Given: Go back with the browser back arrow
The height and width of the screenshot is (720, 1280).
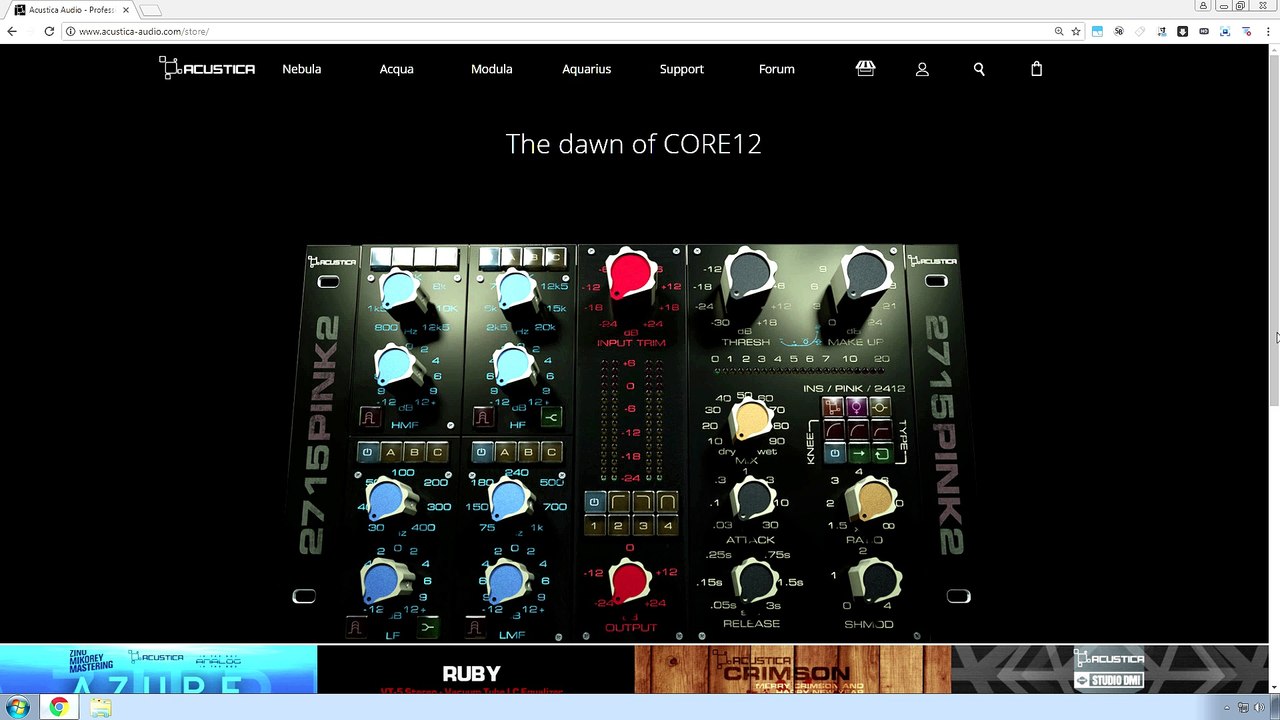Looking at the screenshot, I should tap(12, 31).
